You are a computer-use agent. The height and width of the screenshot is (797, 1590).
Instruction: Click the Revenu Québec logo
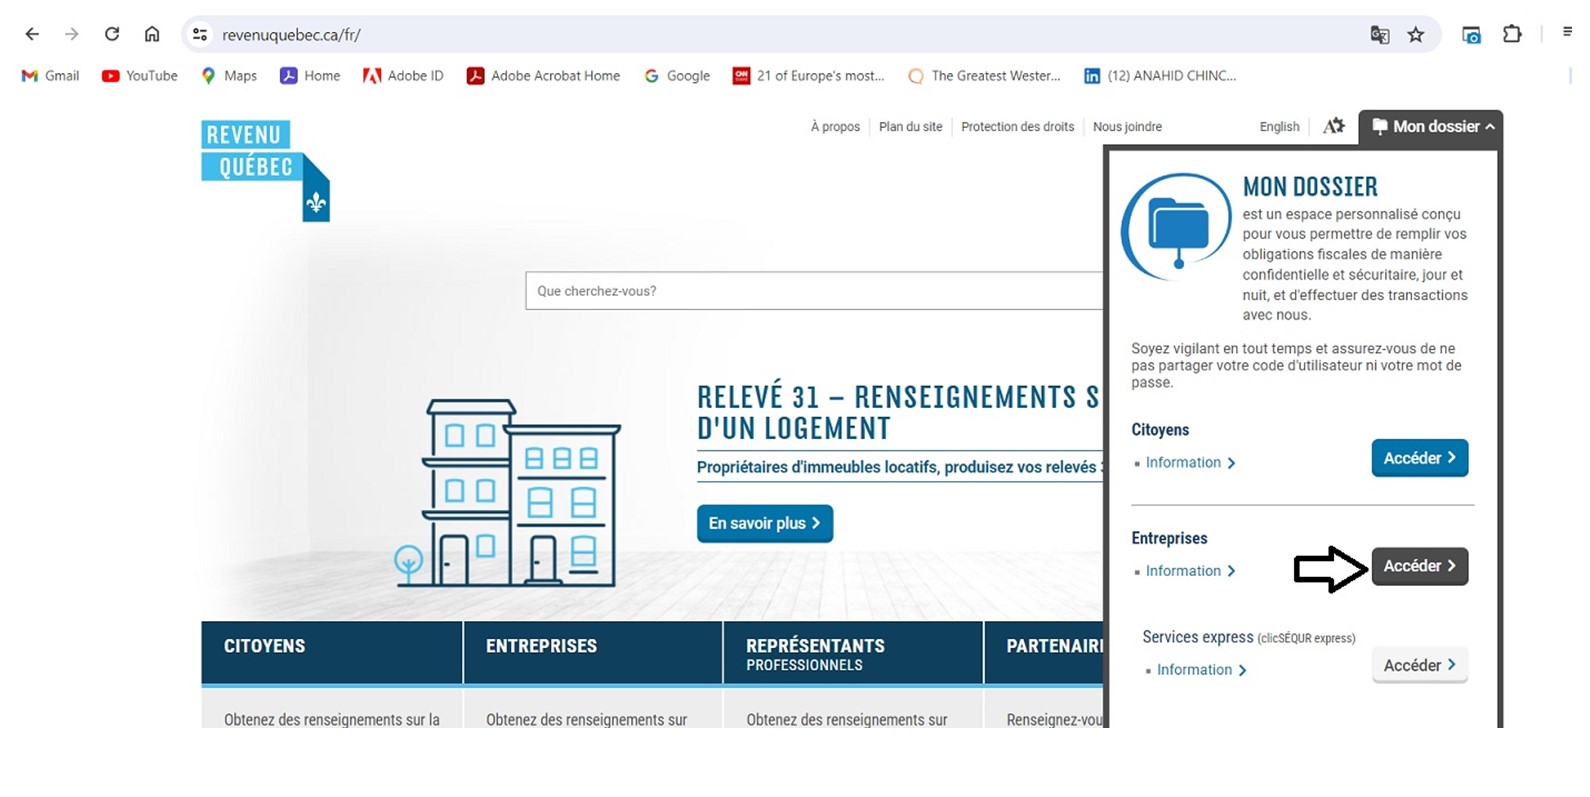(264, 168)
